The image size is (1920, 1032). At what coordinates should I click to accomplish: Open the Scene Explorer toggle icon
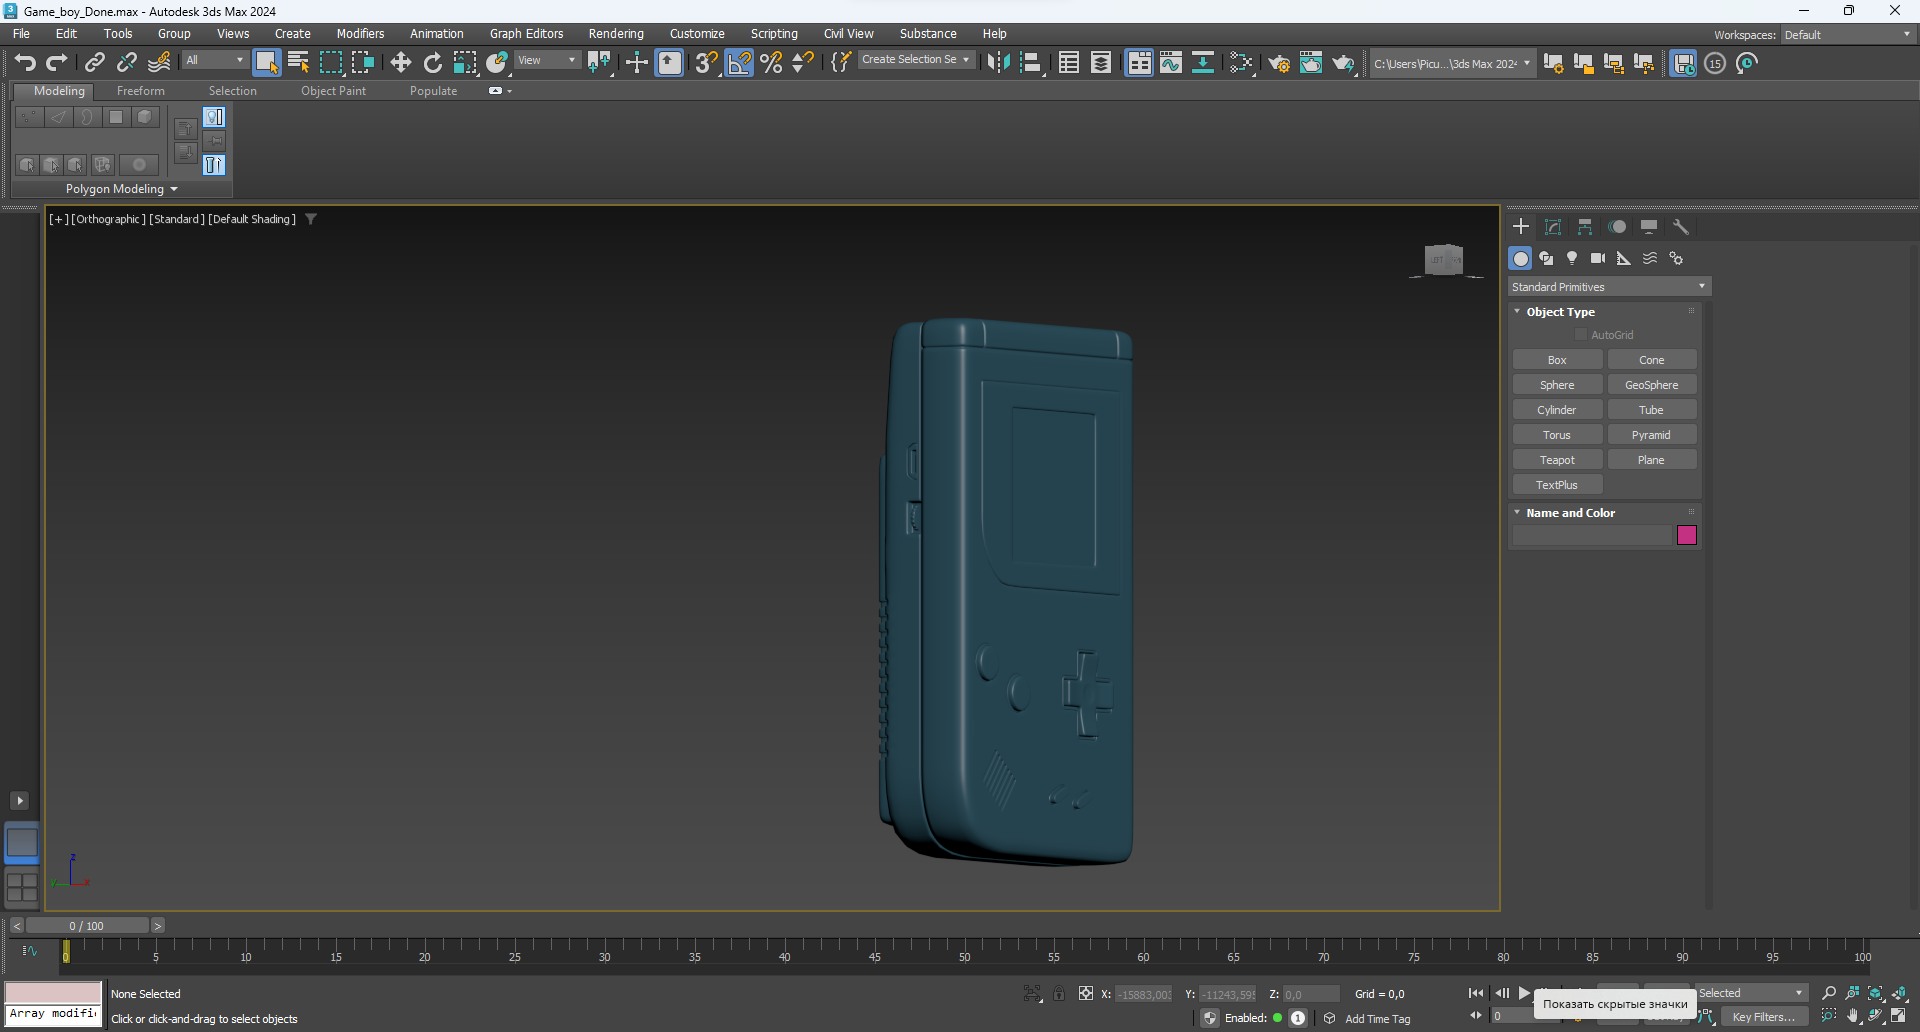(1069, 63)
